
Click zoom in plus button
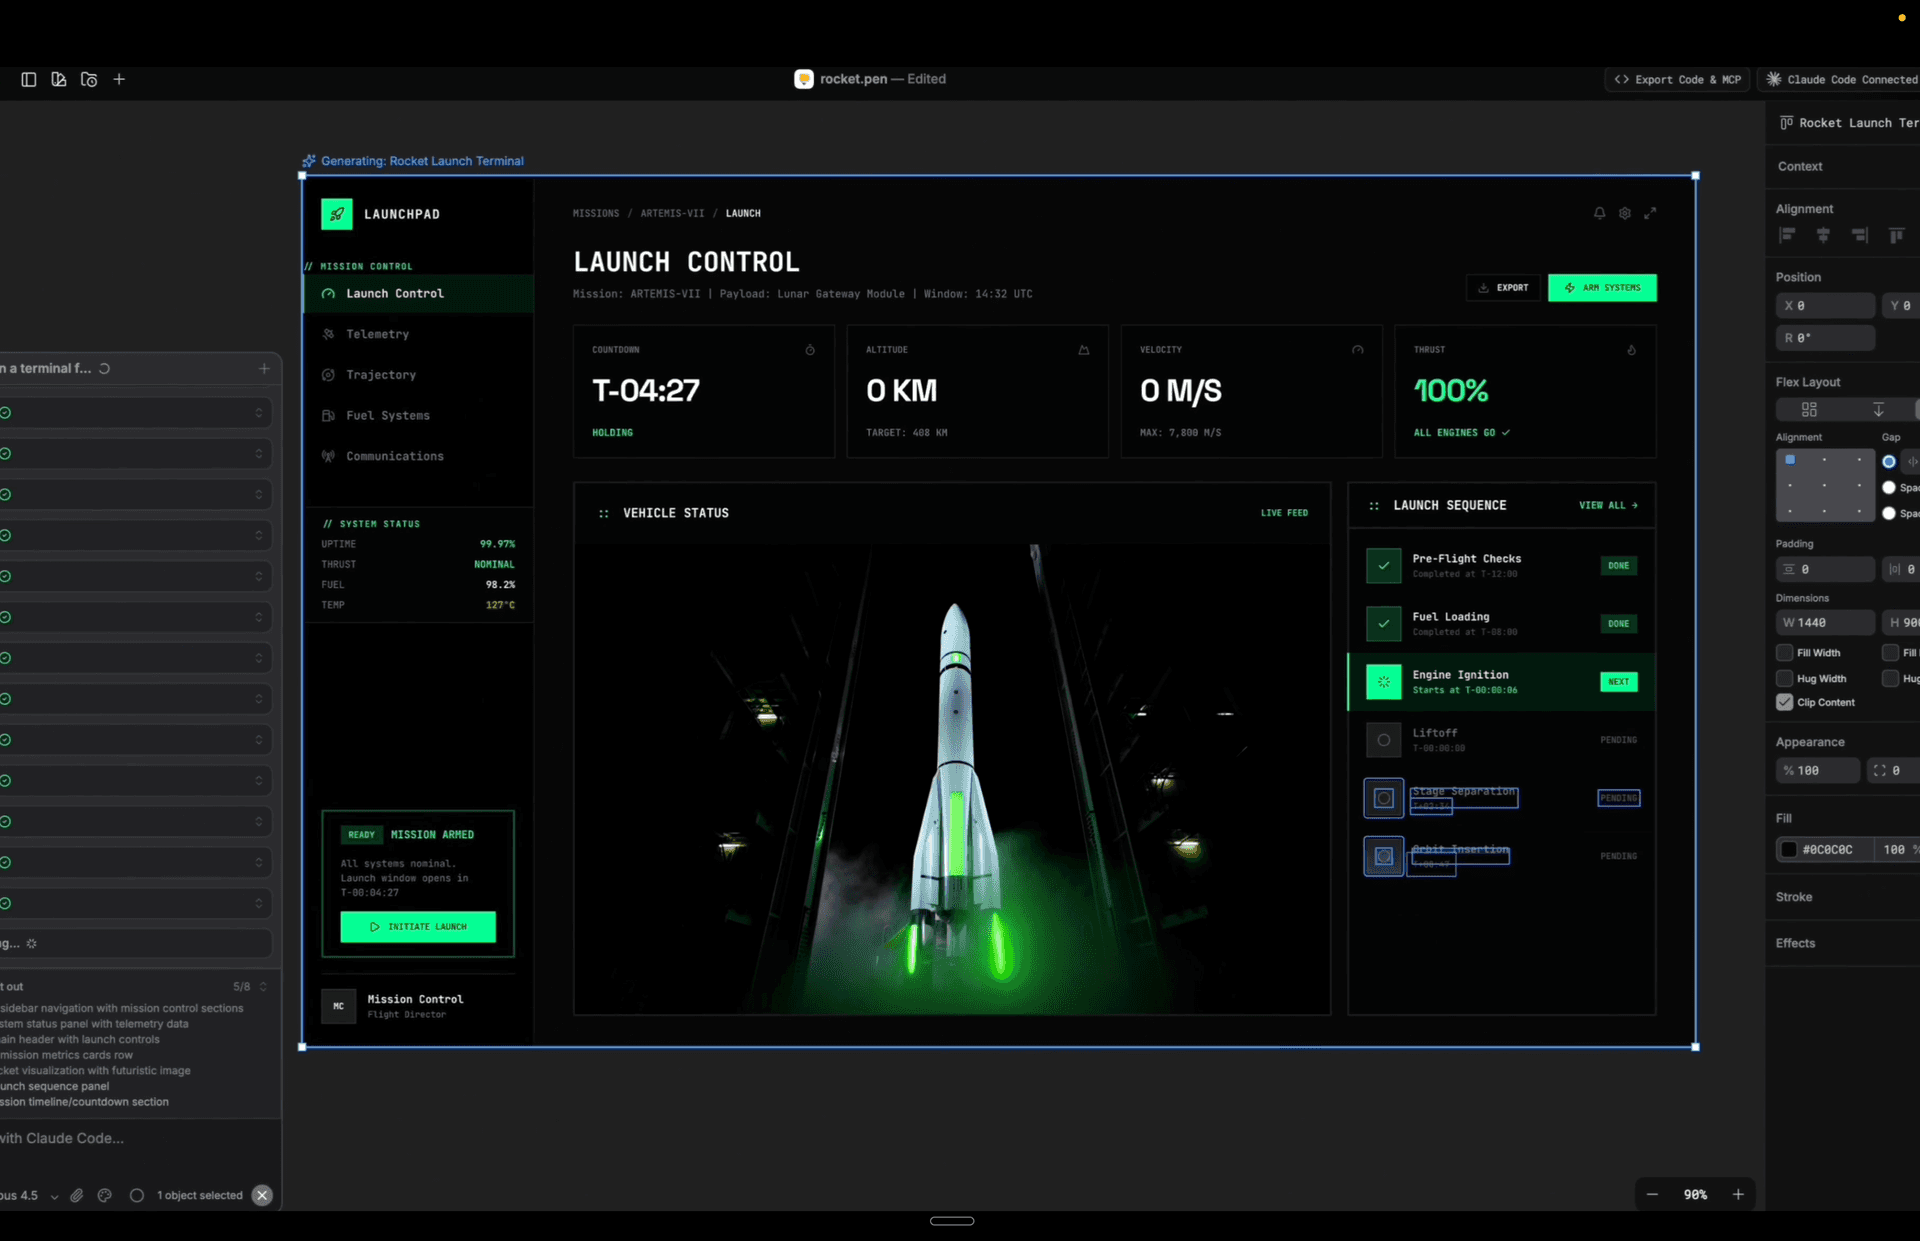point(1738,1194)
